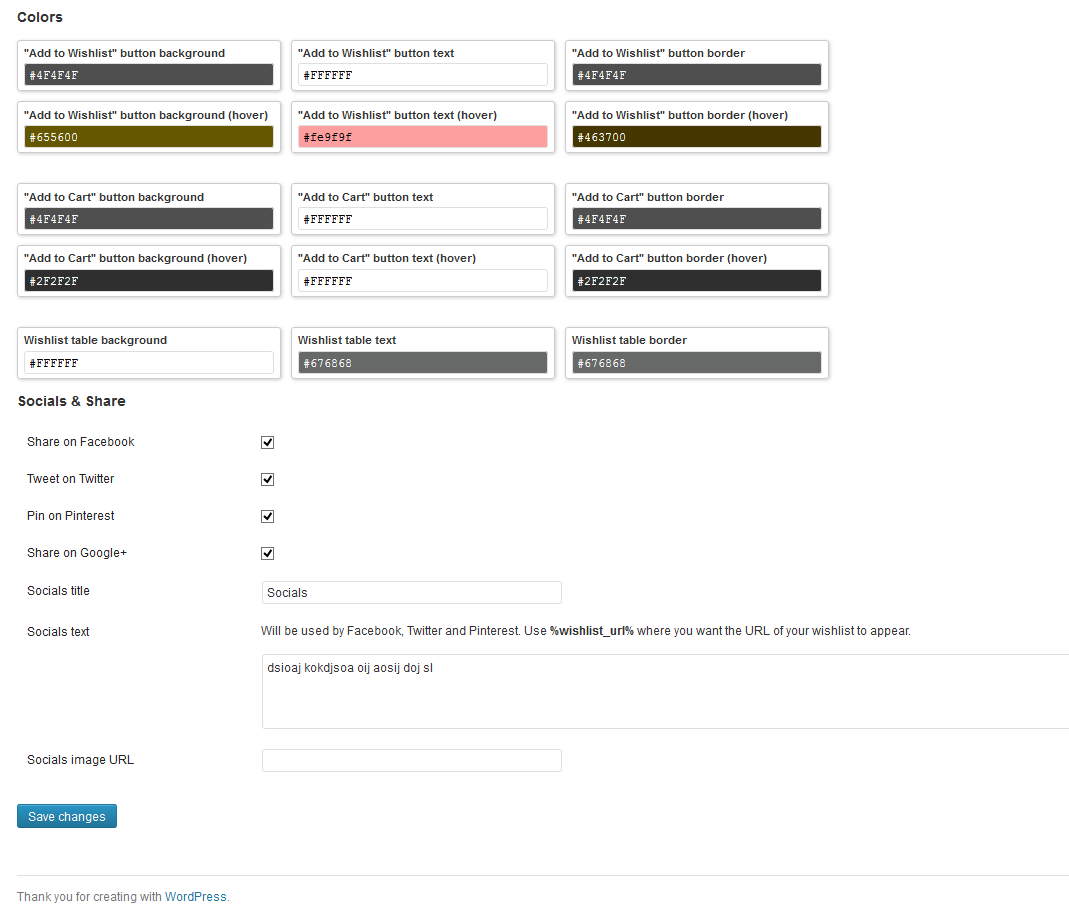Edit Add to Wishlist button text color
This screenshot has width=1069, height=905.
(422, 75)
